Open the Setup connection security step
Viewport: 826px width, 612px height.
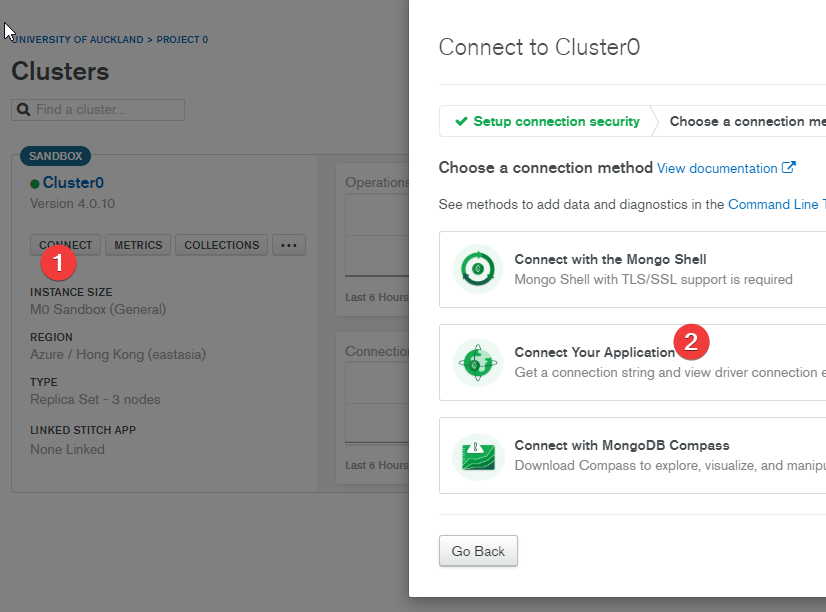tap(547, 121)
